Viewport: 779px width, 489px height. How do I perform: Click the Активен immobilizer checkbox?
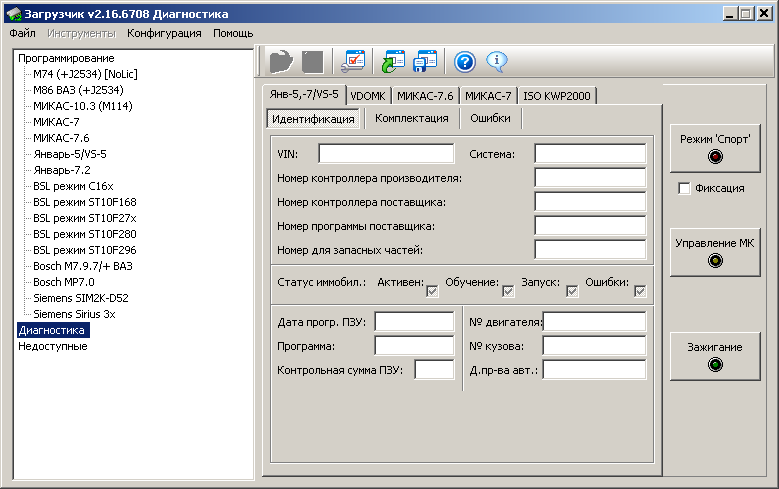[433, 291]
